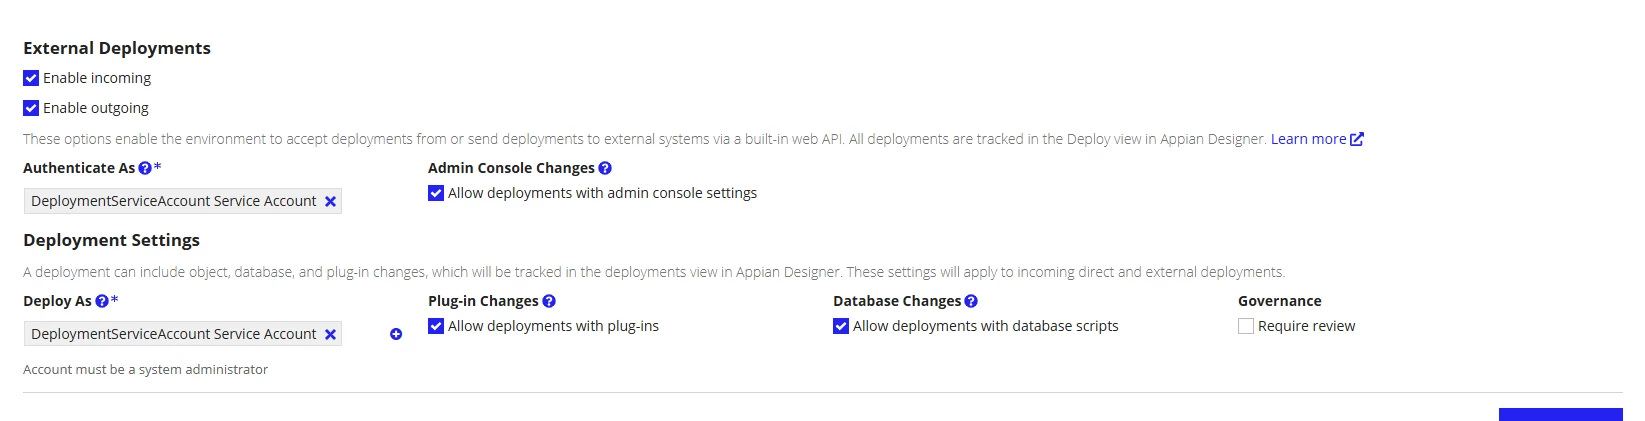Toggle Allow deployments with database scripts
The image size is (1645, 421).
pyautogui.click(x=841, y=326)
